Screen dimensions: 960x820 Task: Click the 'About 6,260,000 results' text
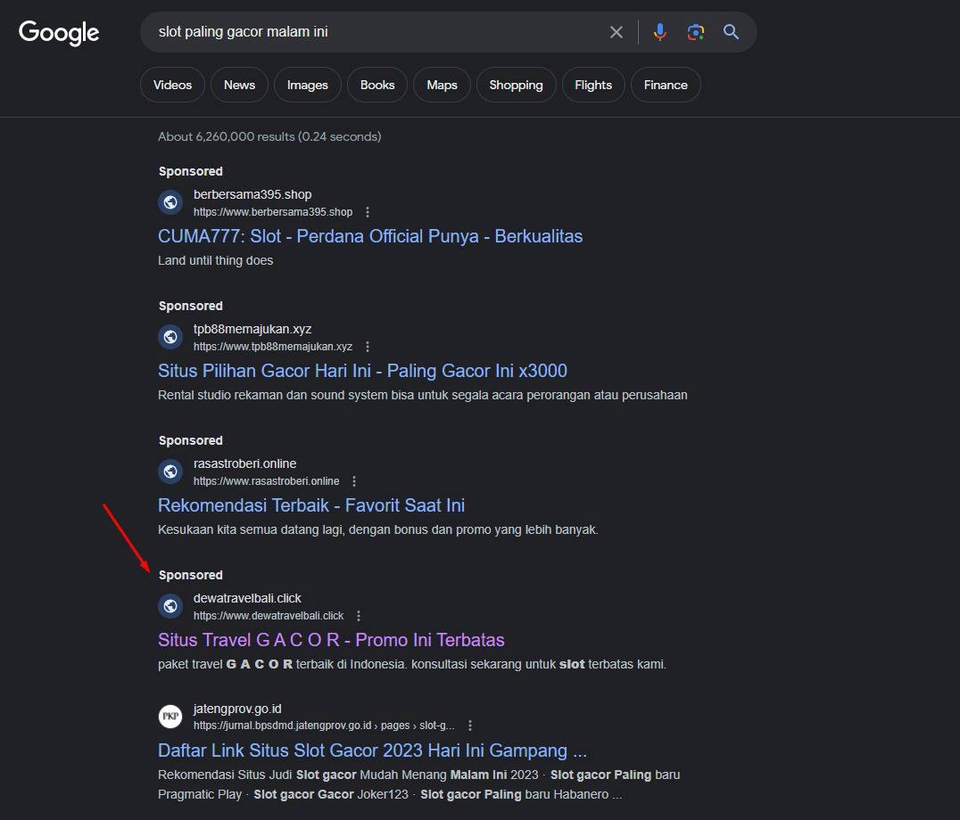point(269,137)
